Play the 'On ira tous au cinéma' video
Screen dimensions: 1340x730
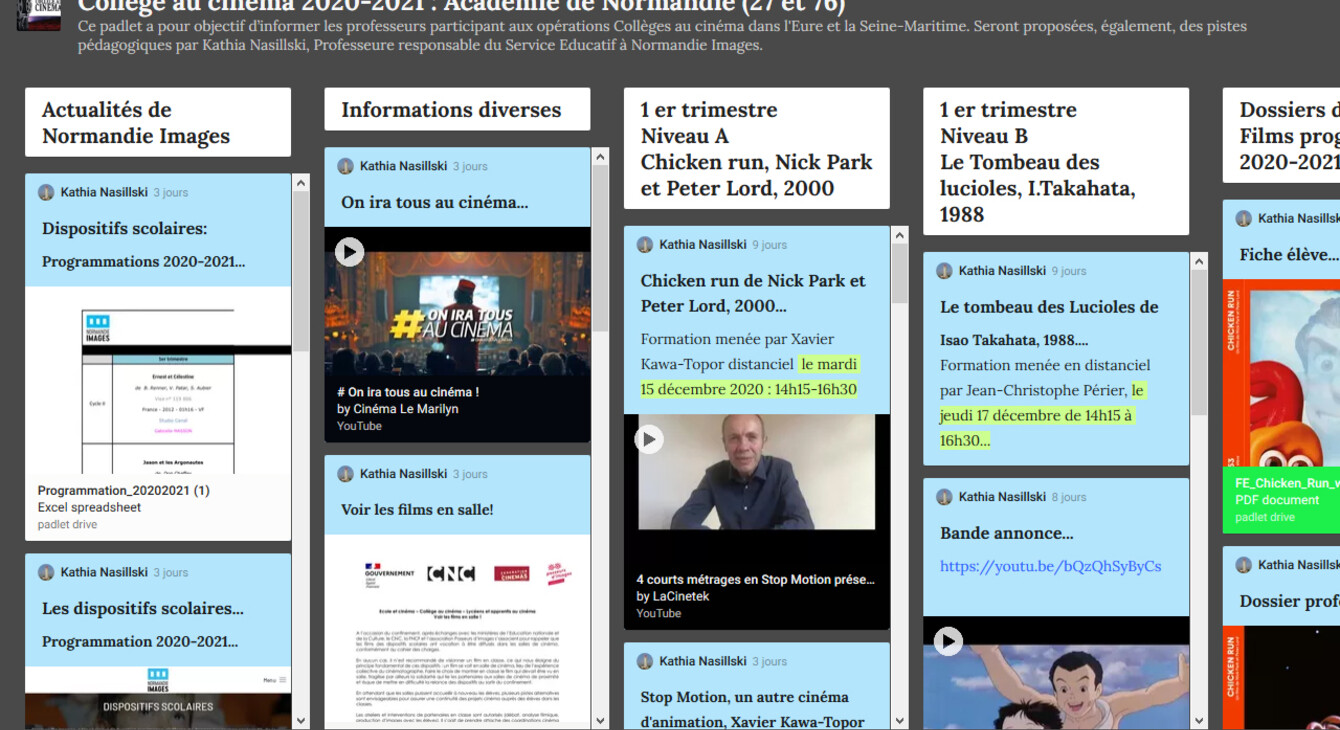coord(349,251)
